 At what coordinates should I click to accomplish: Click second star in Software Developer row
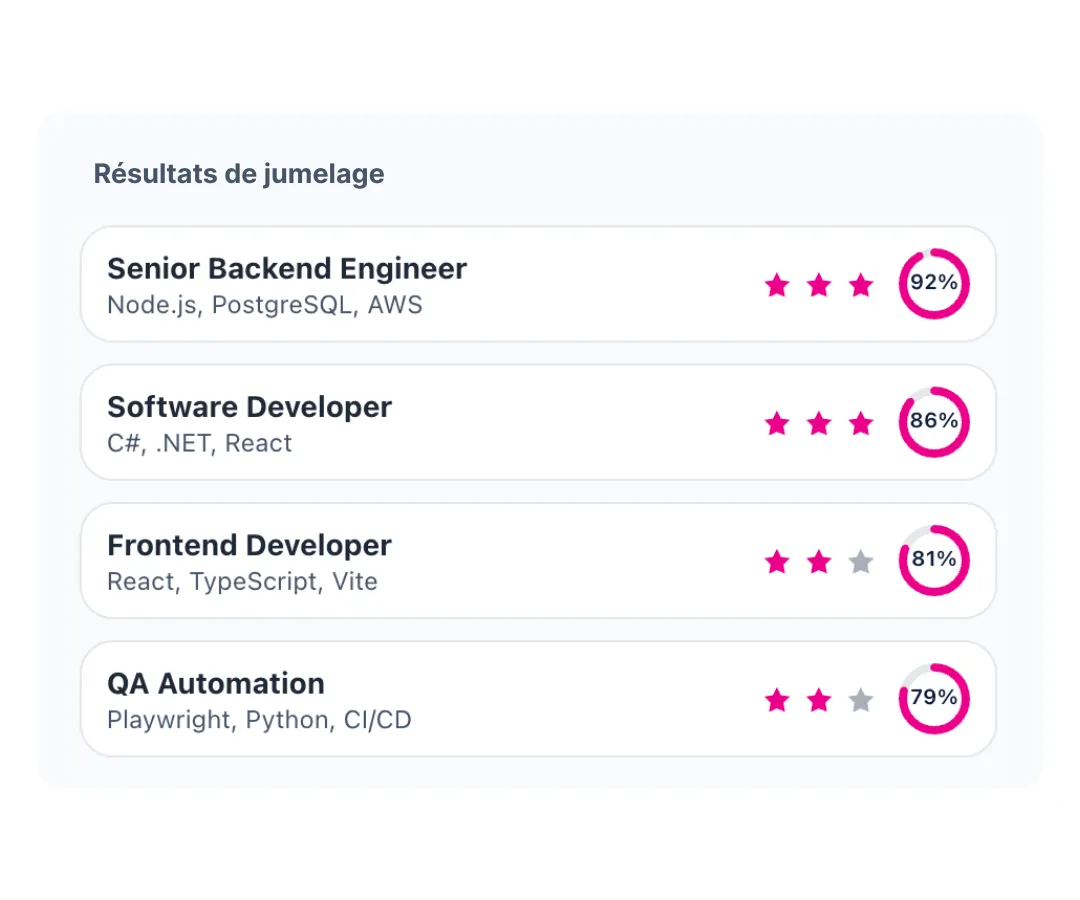[x=819, y=423]
